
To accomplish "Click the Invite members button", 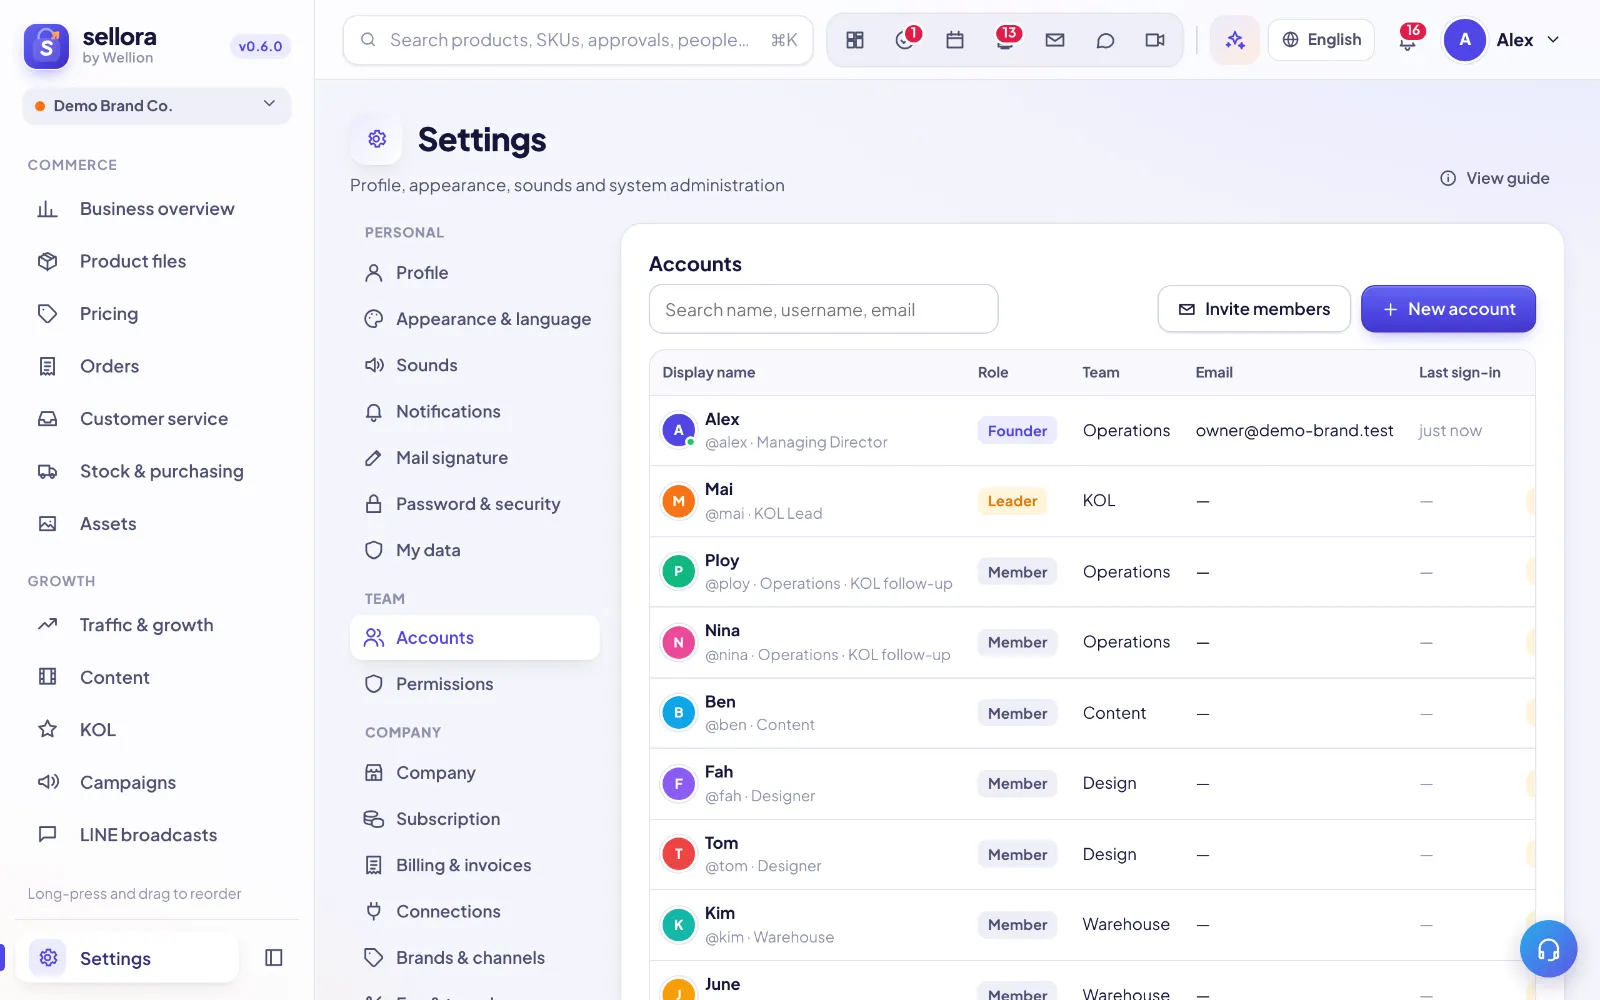I will (1254, 309).
